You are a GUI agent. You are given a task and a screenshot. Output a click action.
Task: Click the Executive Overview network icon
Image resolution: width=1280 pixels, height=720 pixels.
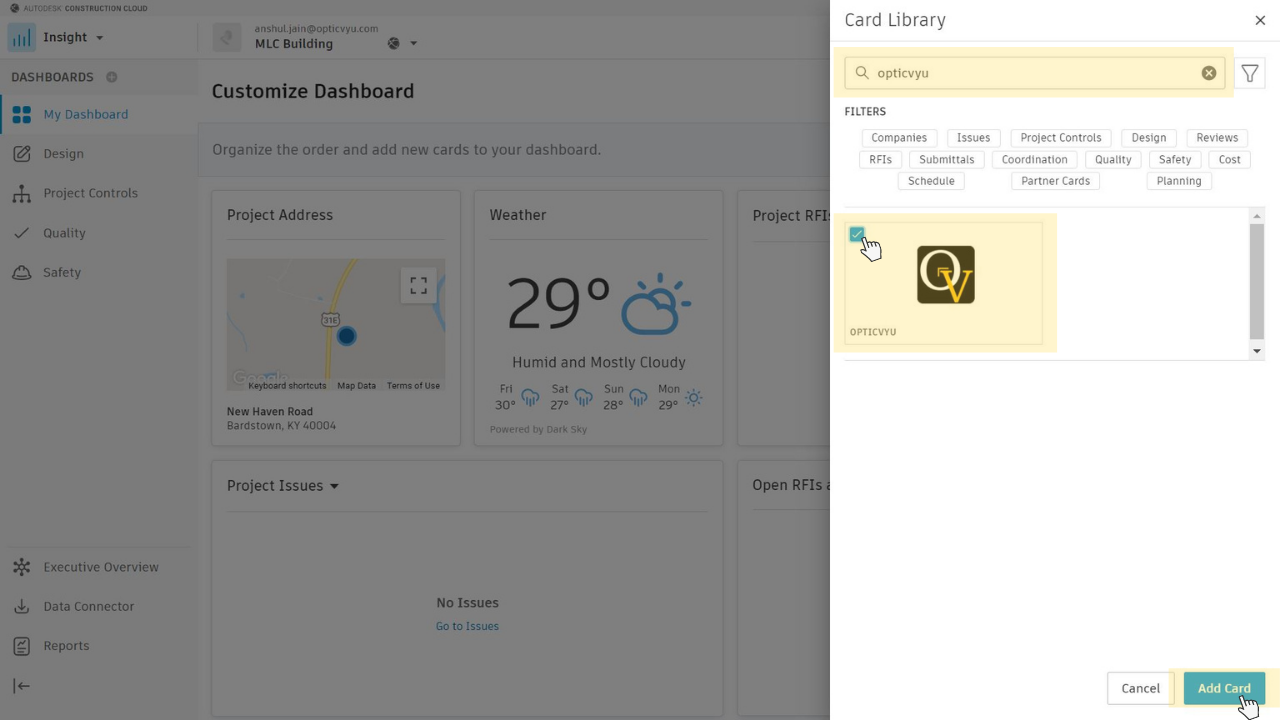coord(22,567)
